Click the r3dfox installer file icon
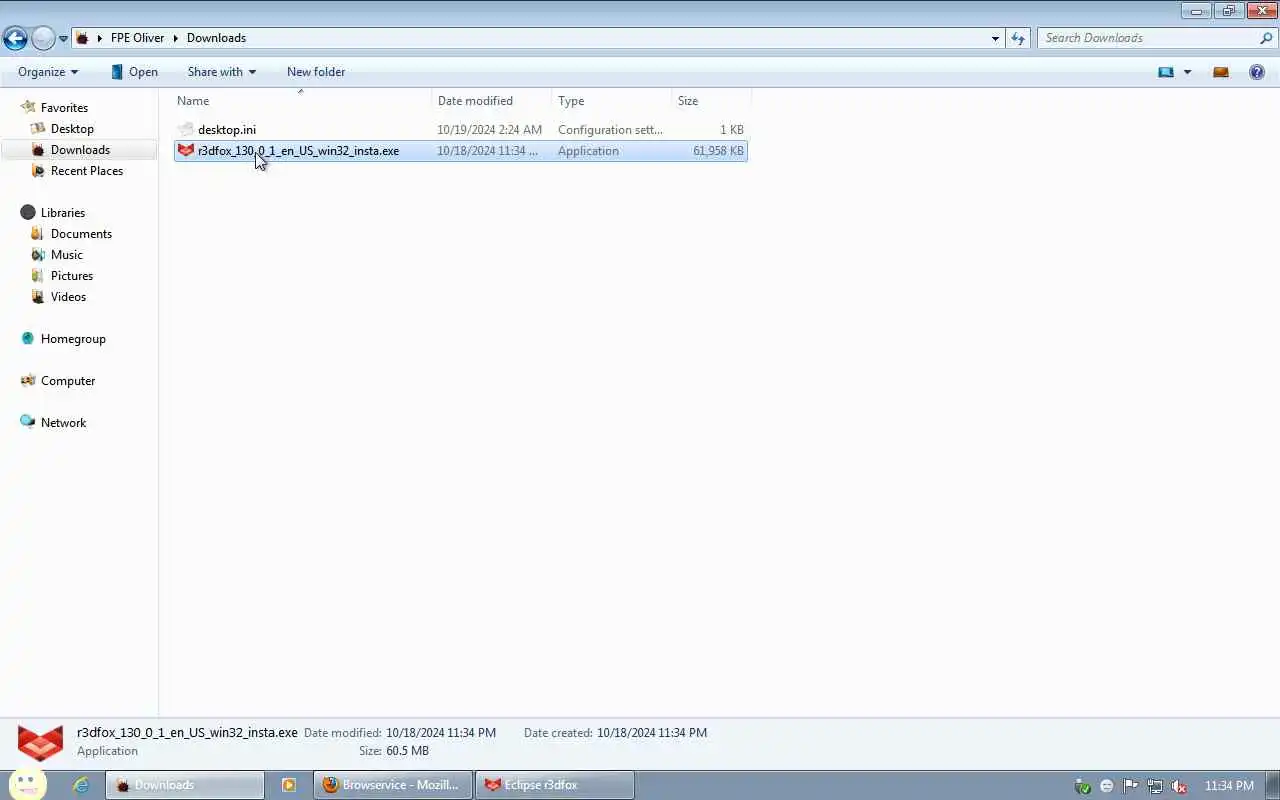Image resolution: width=1280 pixels, height=800 pixels. coord(186,151)
